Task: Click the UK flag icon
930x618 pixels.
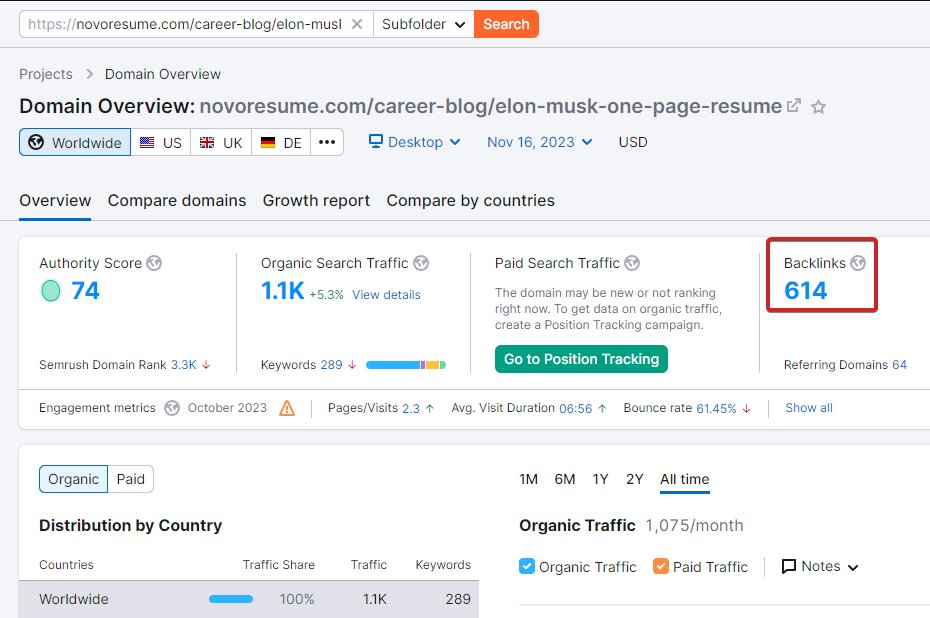Action: pos(207,142)
